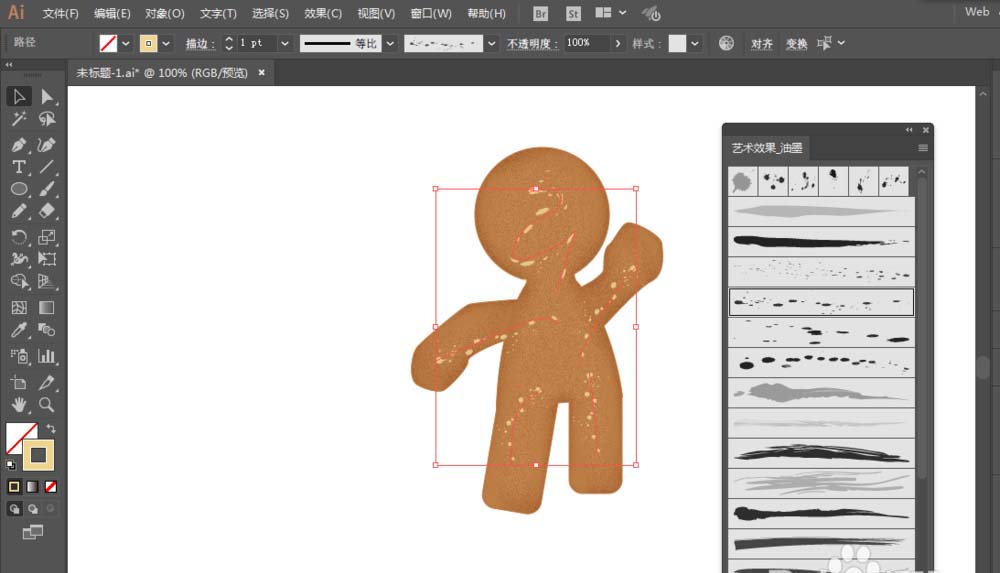Select the Blend tool

(x=47, y=330)
